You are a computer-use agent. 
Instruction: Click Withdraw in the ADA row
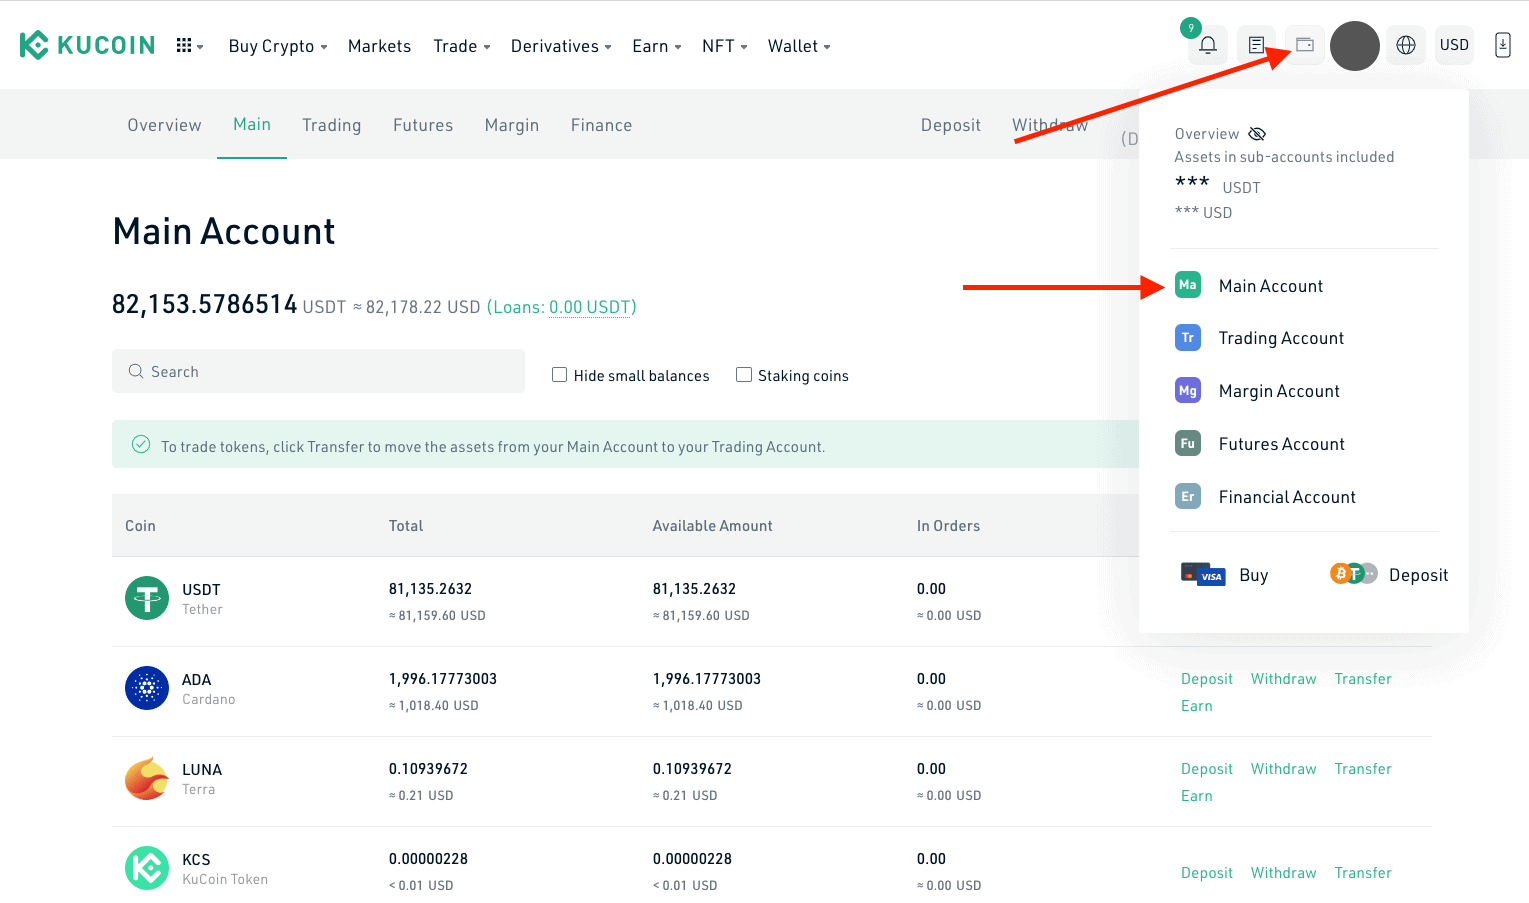[1283, 679]
